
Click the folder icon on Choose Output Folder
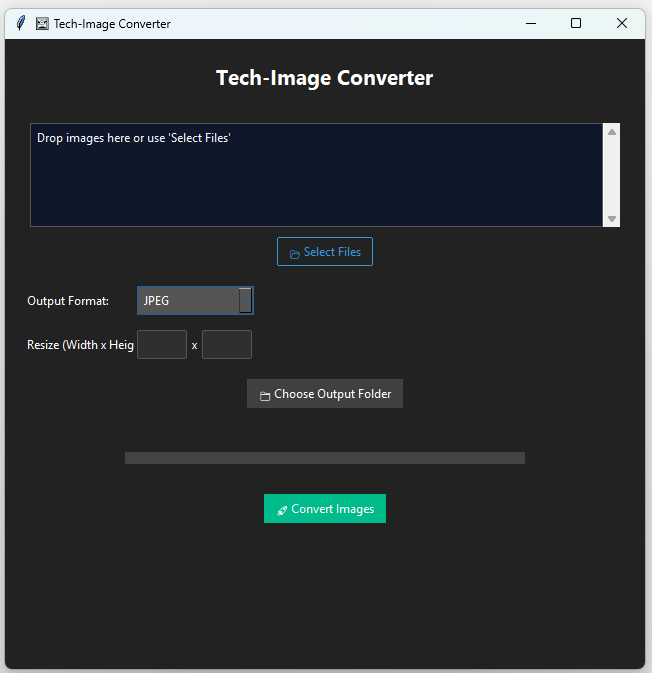click(265, 395)
